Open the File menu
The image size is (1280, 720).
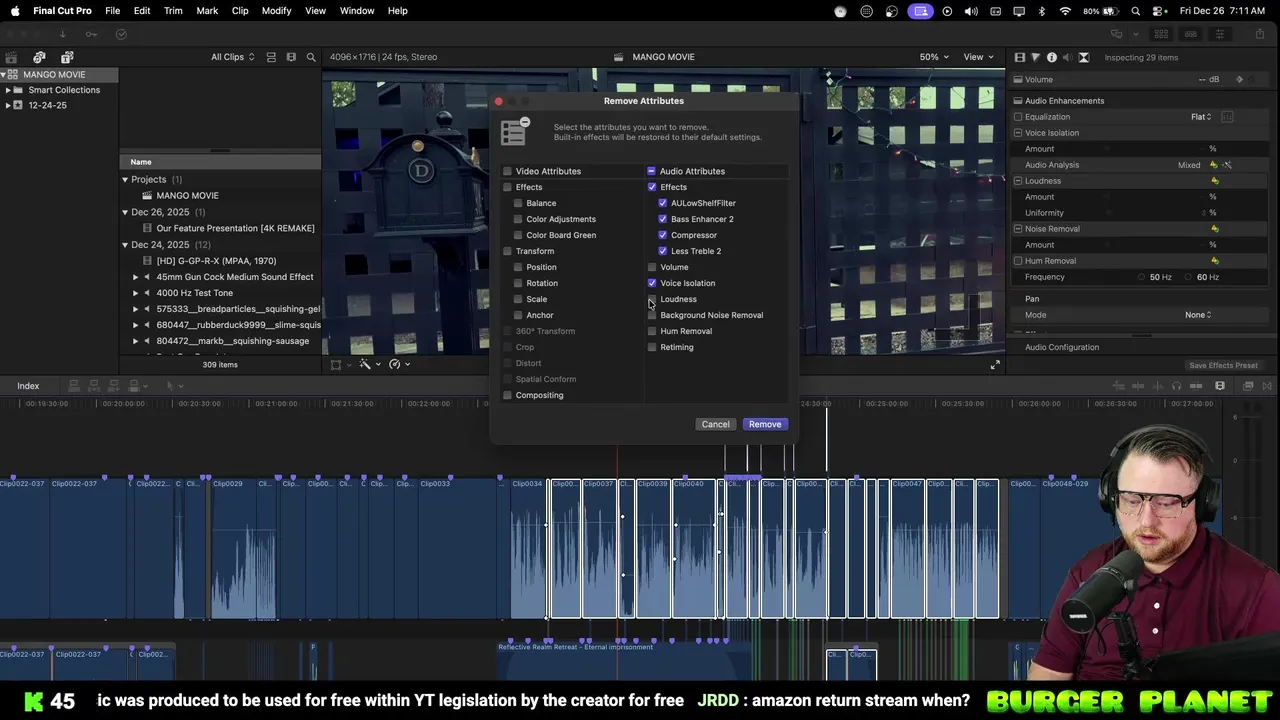[x=113, y=11]
